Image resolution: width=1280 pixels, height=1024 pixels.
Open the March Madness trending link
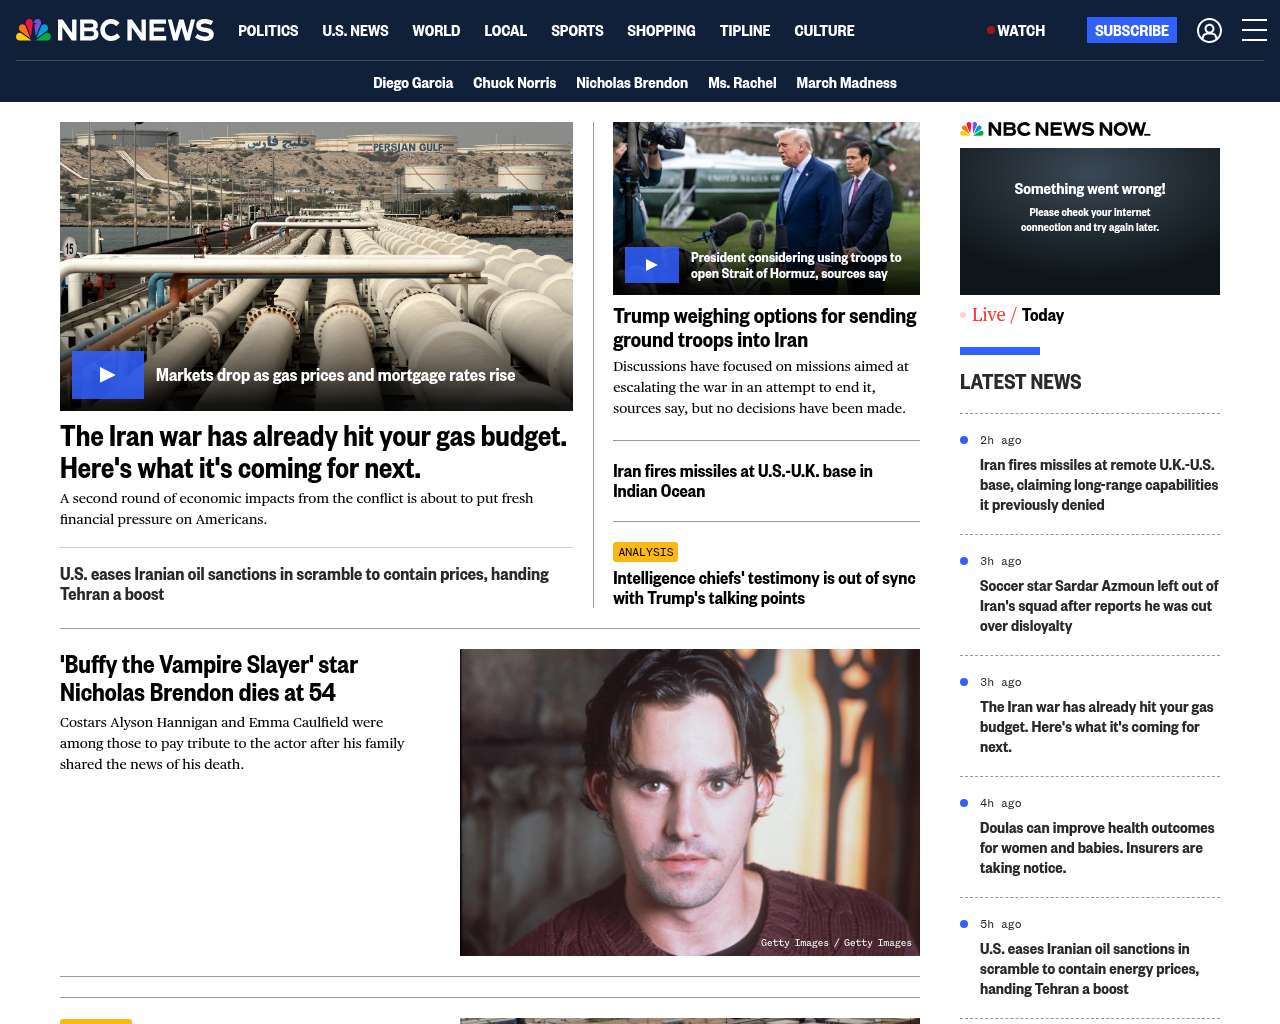(x=846, y=83)
